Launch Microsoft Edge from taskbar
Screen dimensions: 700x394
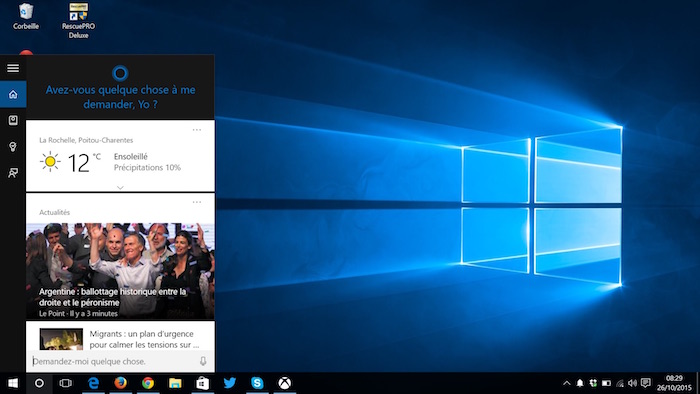point(93,383)
